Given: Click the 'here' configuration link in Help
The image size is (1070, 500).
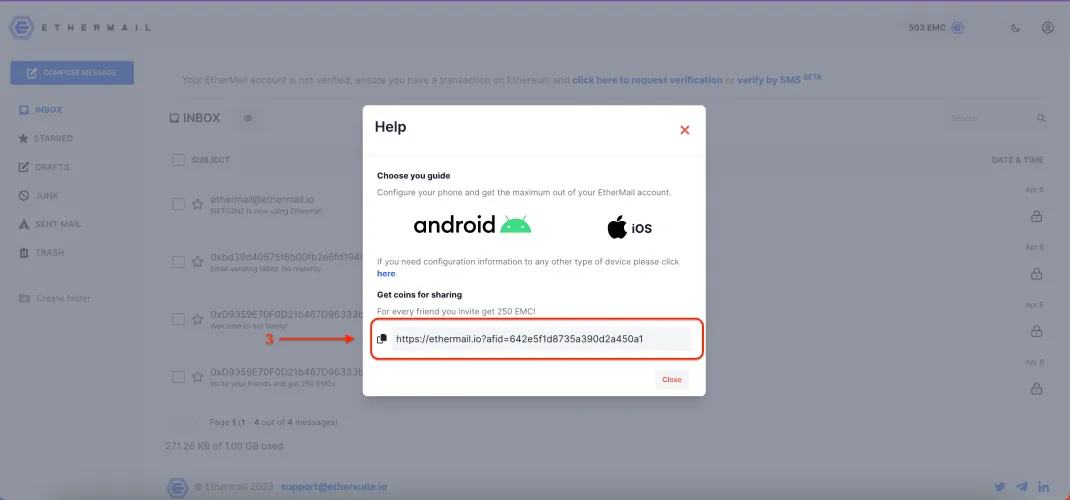Looking at the screenshot, I should tap(386, 274).
